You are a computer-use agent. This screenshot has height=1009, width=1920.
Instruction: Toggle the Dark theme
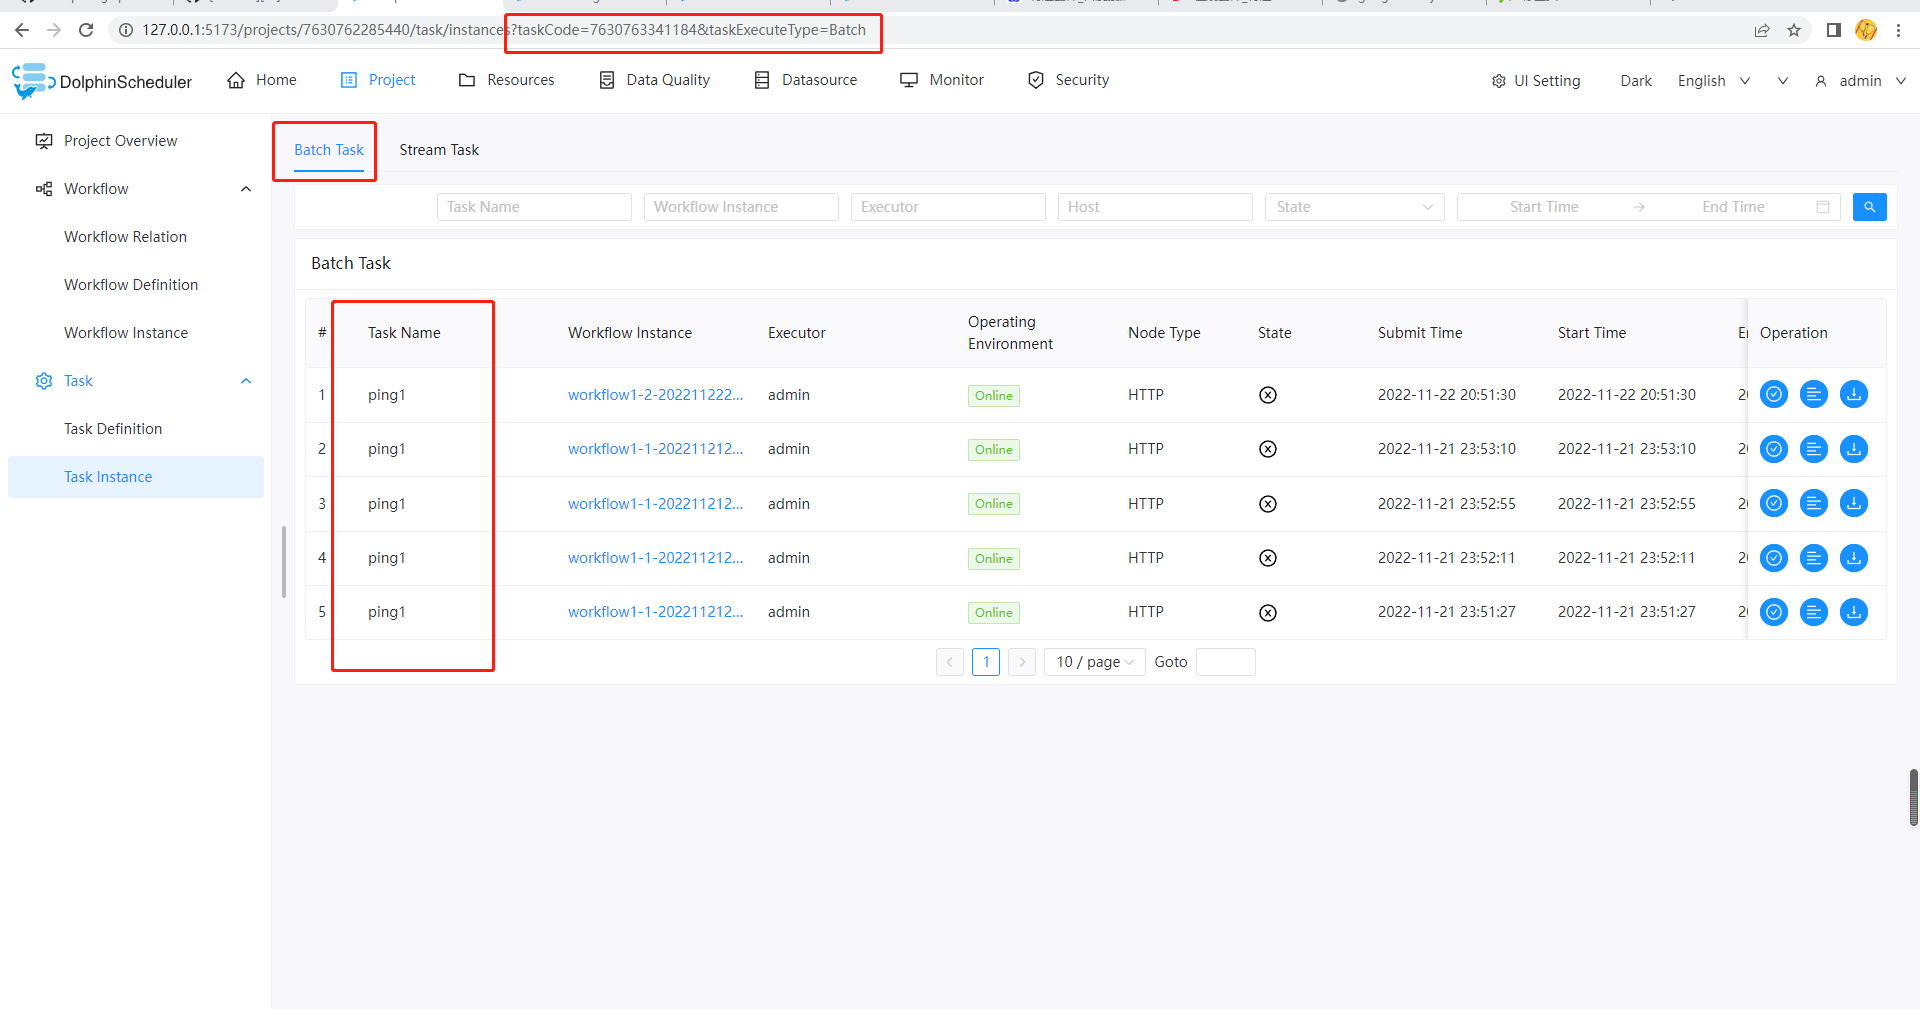click(x=1636, y=81)
